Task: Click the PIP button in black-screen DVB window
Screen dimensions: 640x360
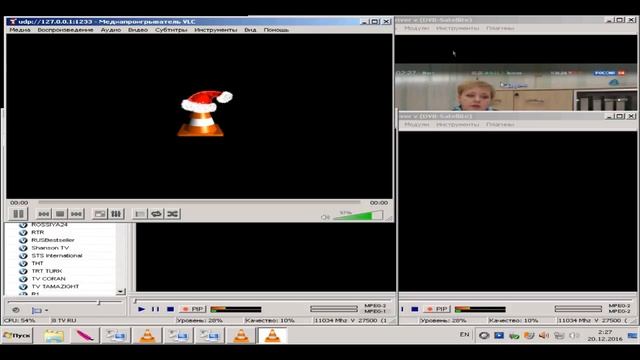Action: 437,309
